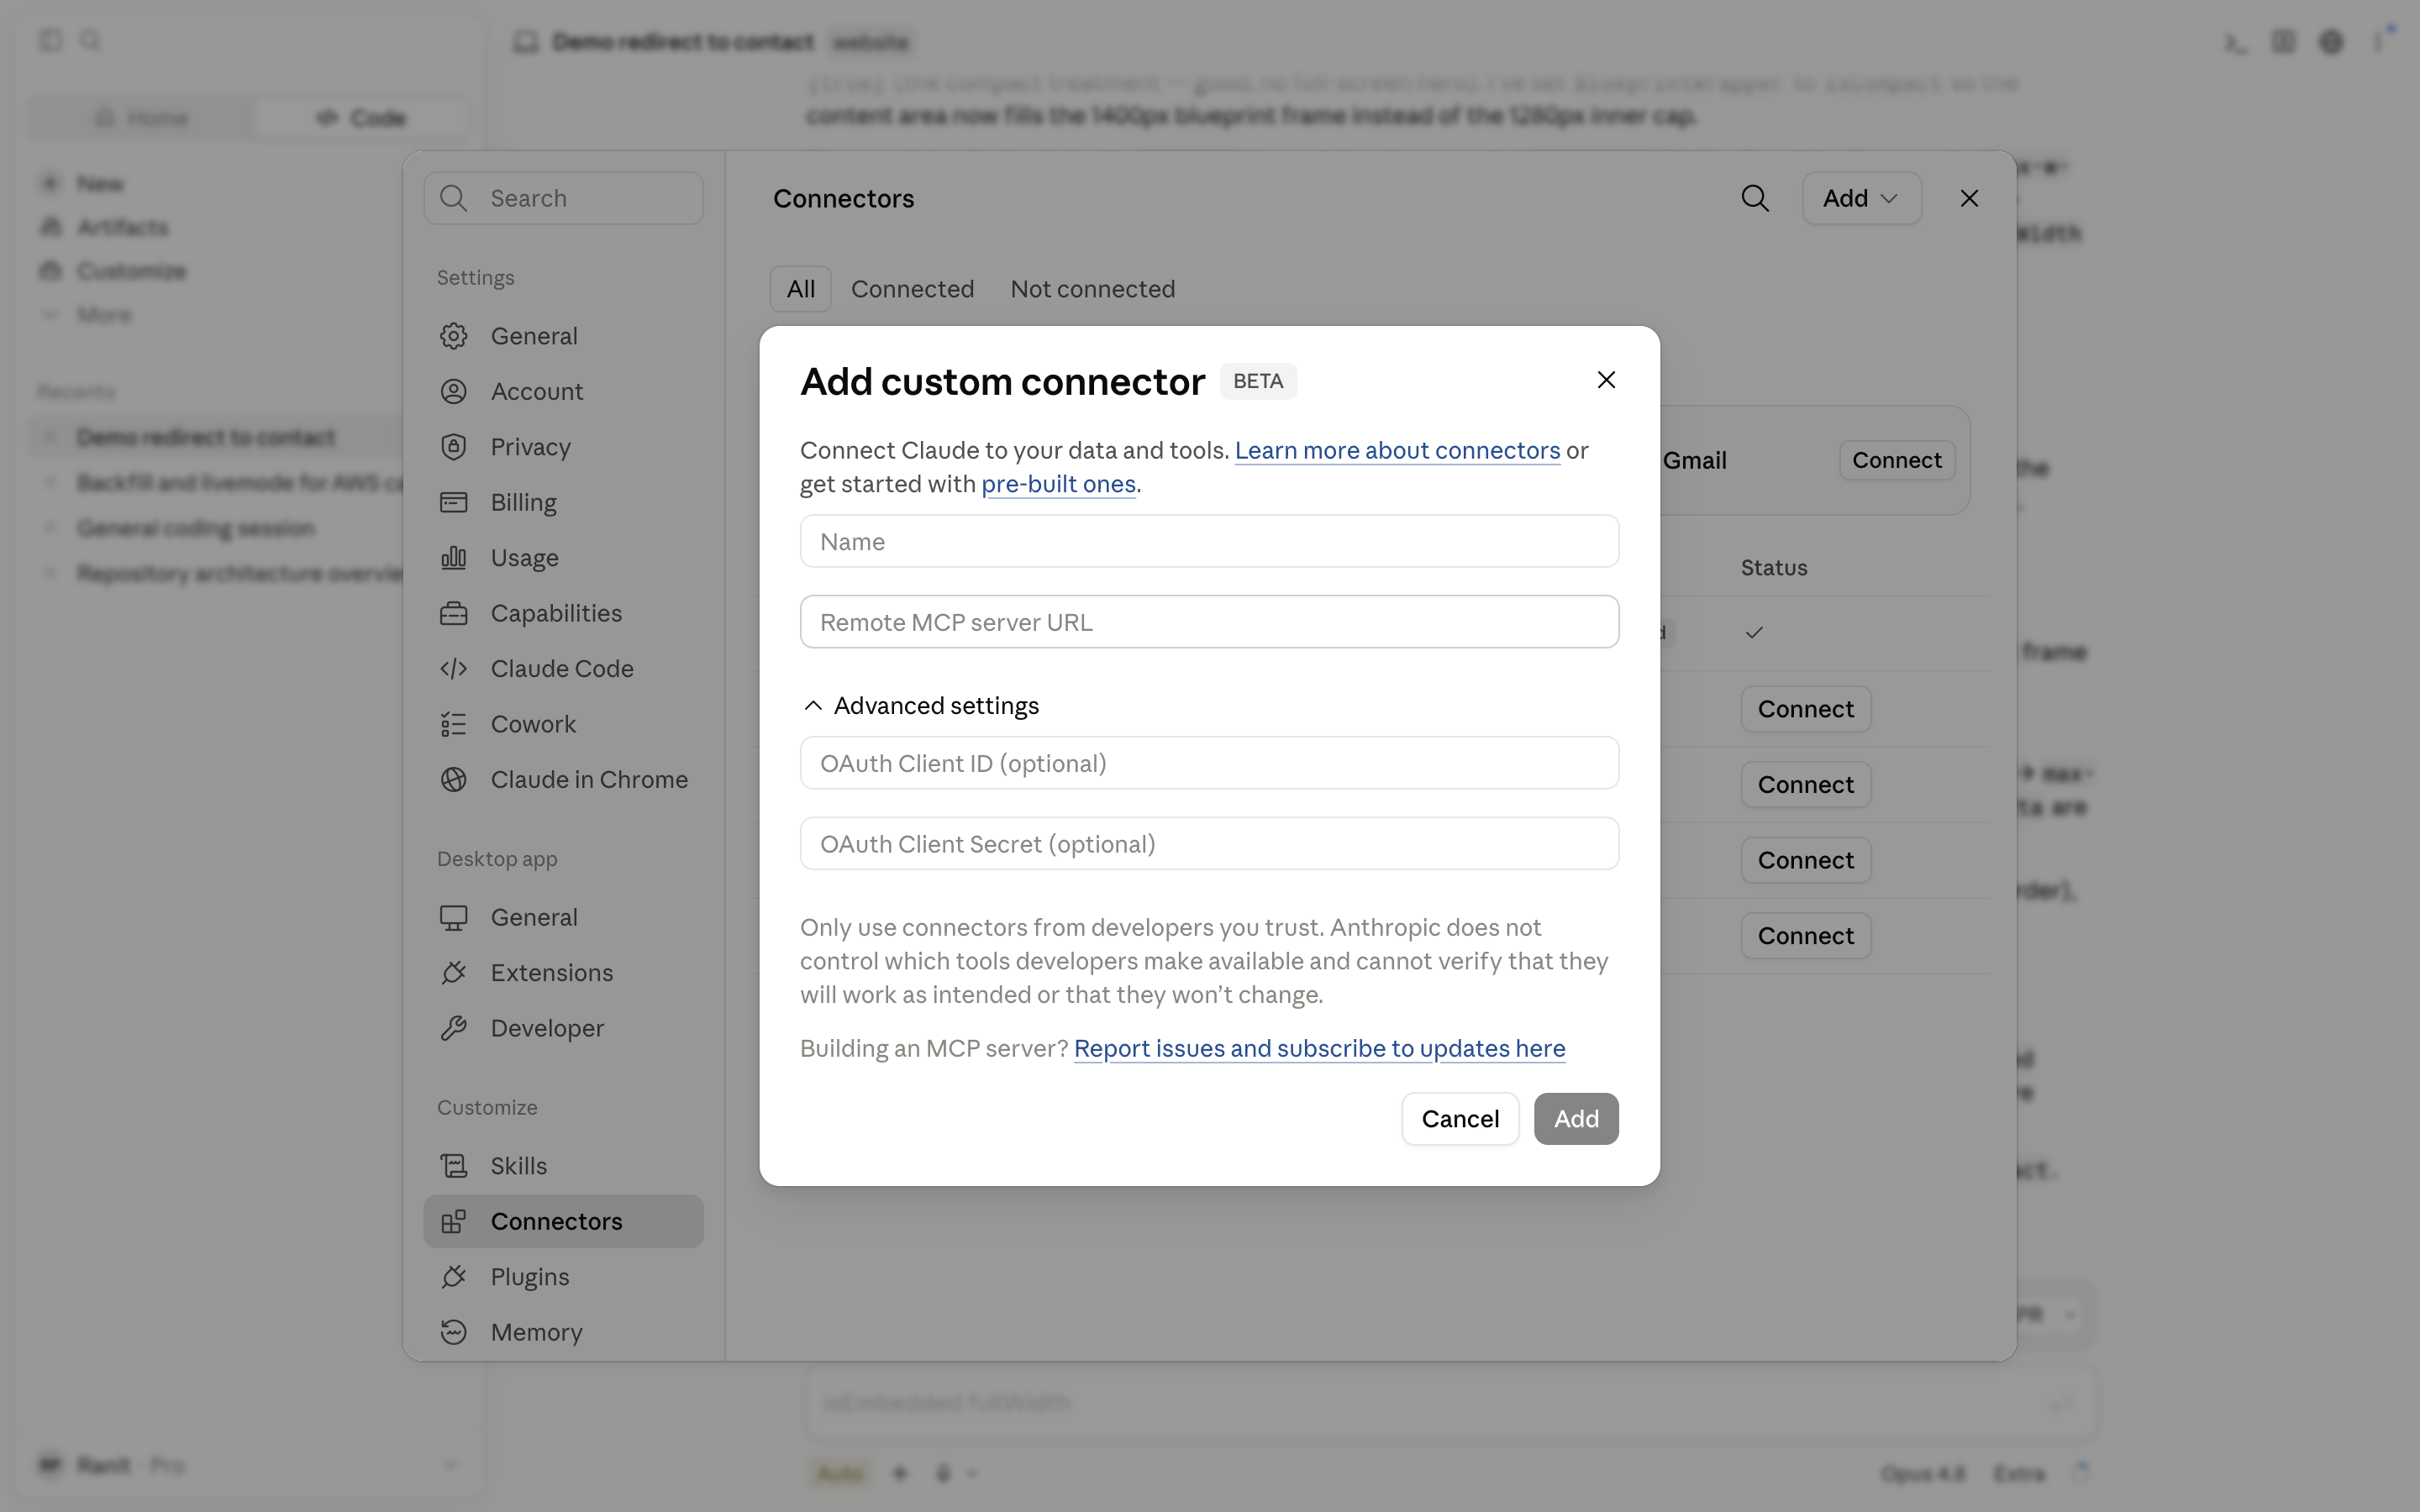2420x1512 pixels.
Task: Close the settings window
Action: pos(1969,198)
